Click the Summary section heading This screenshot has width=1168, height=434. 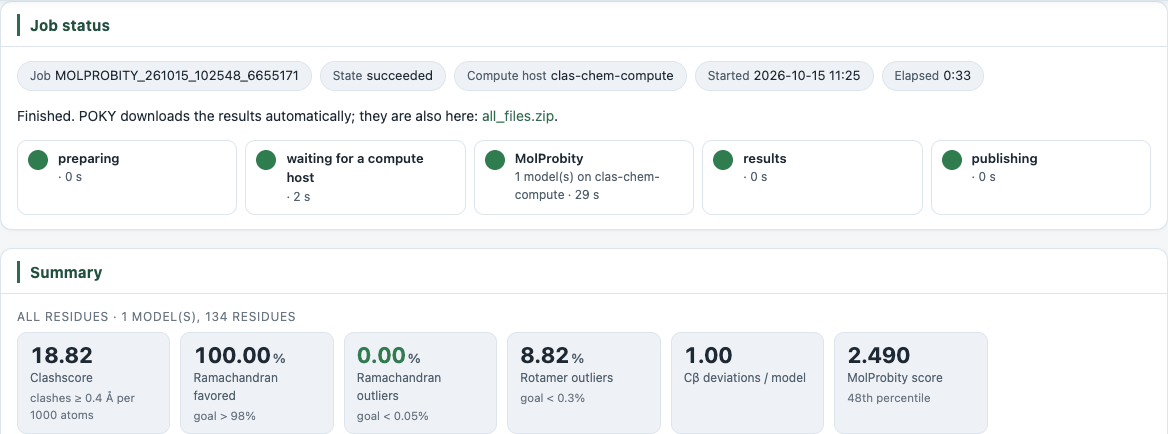[x=66, y=272]
